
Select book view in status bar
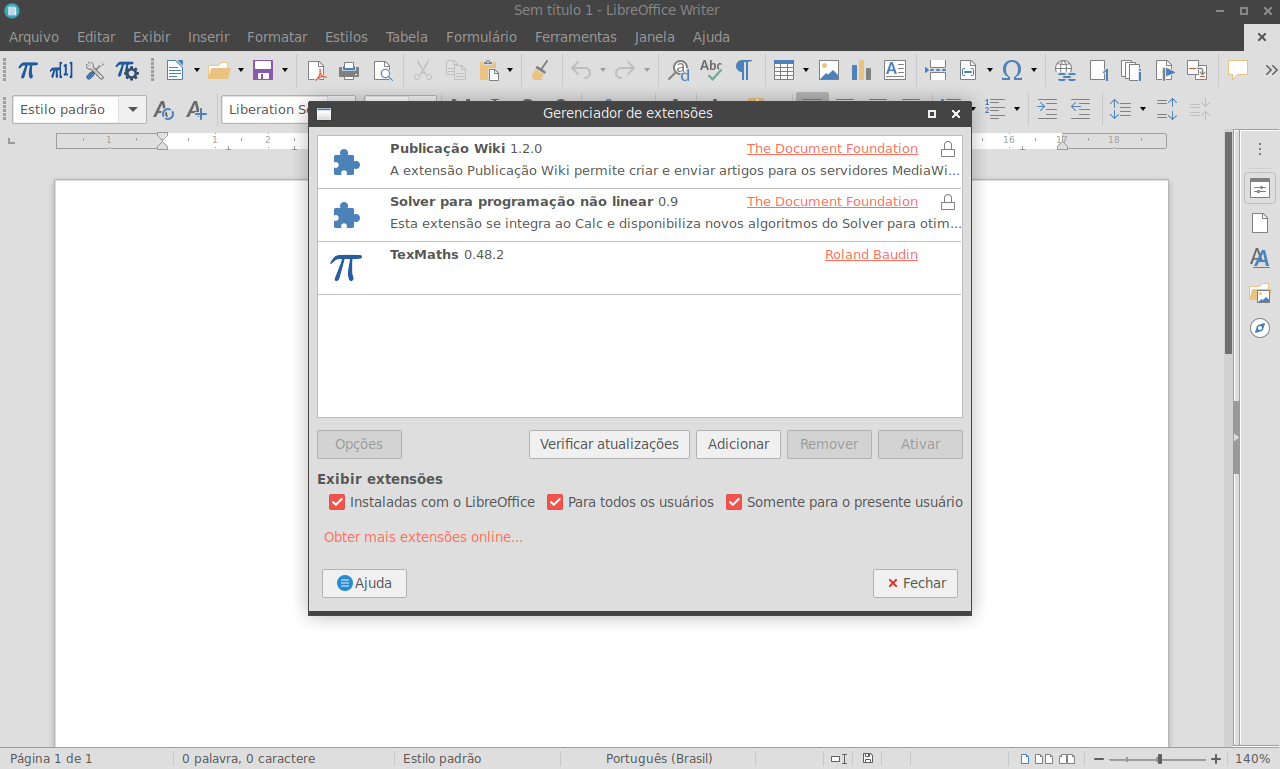pos(1067,759)
